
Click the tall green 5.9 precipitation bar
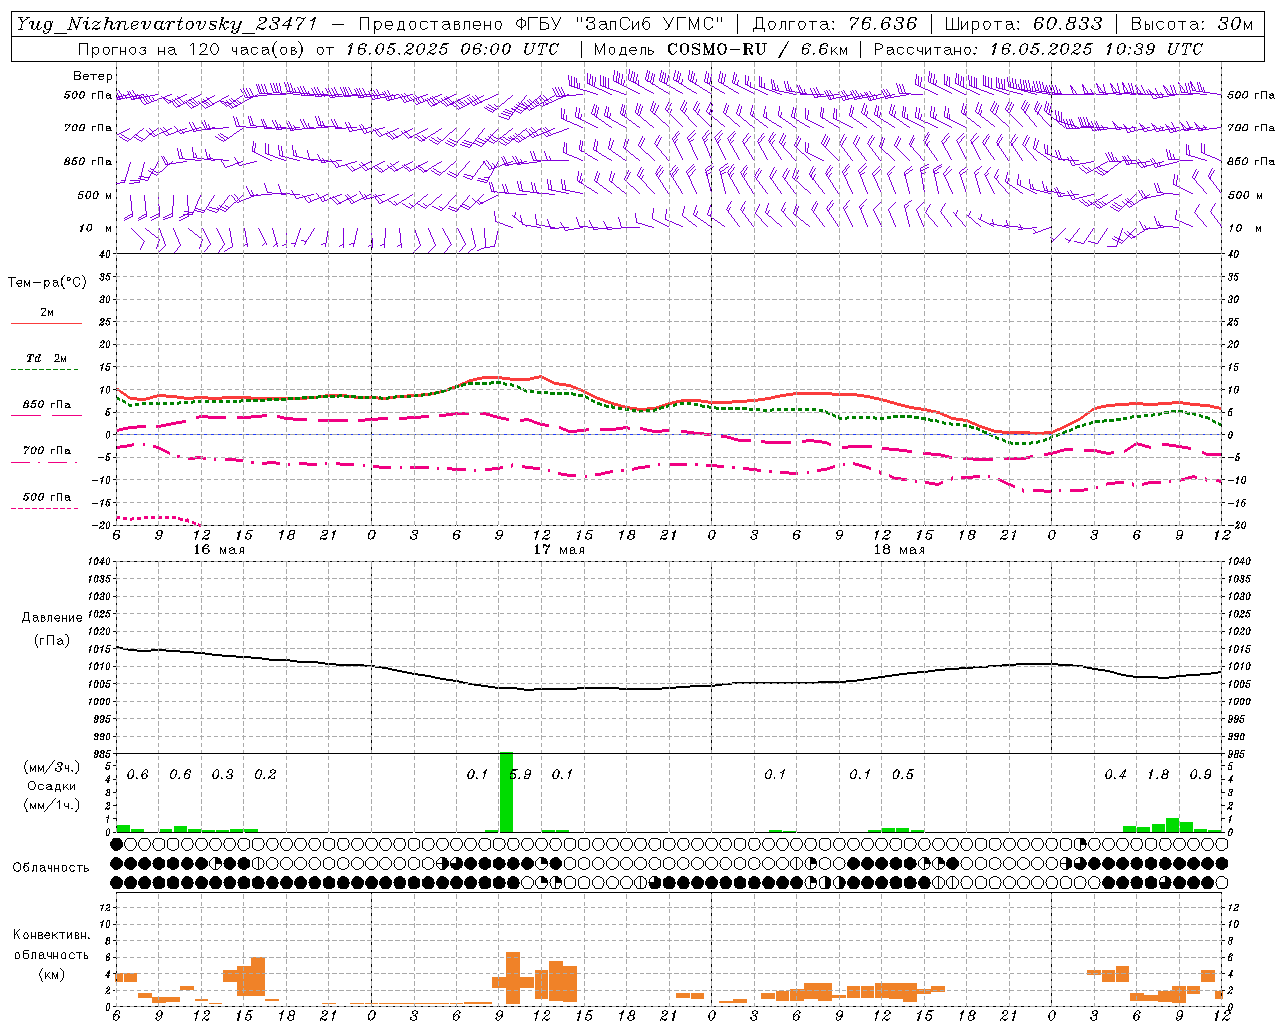point(506,792)
